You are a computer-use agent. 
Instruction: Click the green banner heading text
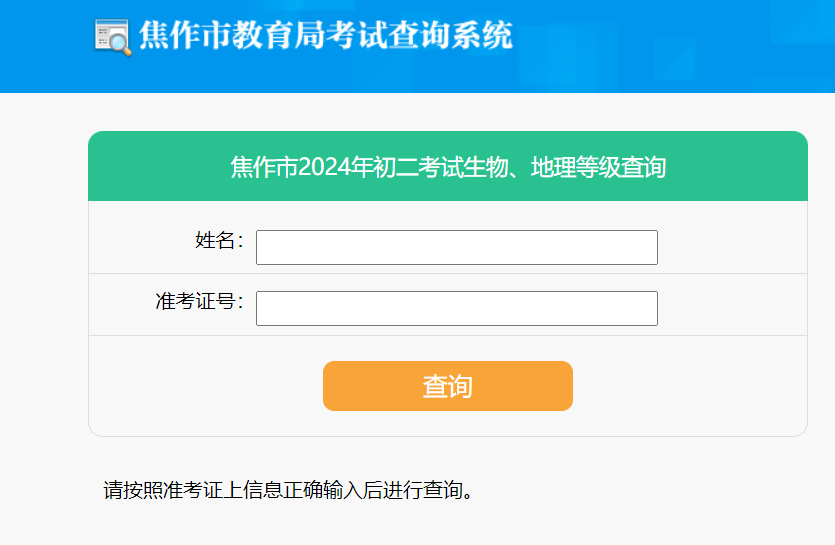448,167
